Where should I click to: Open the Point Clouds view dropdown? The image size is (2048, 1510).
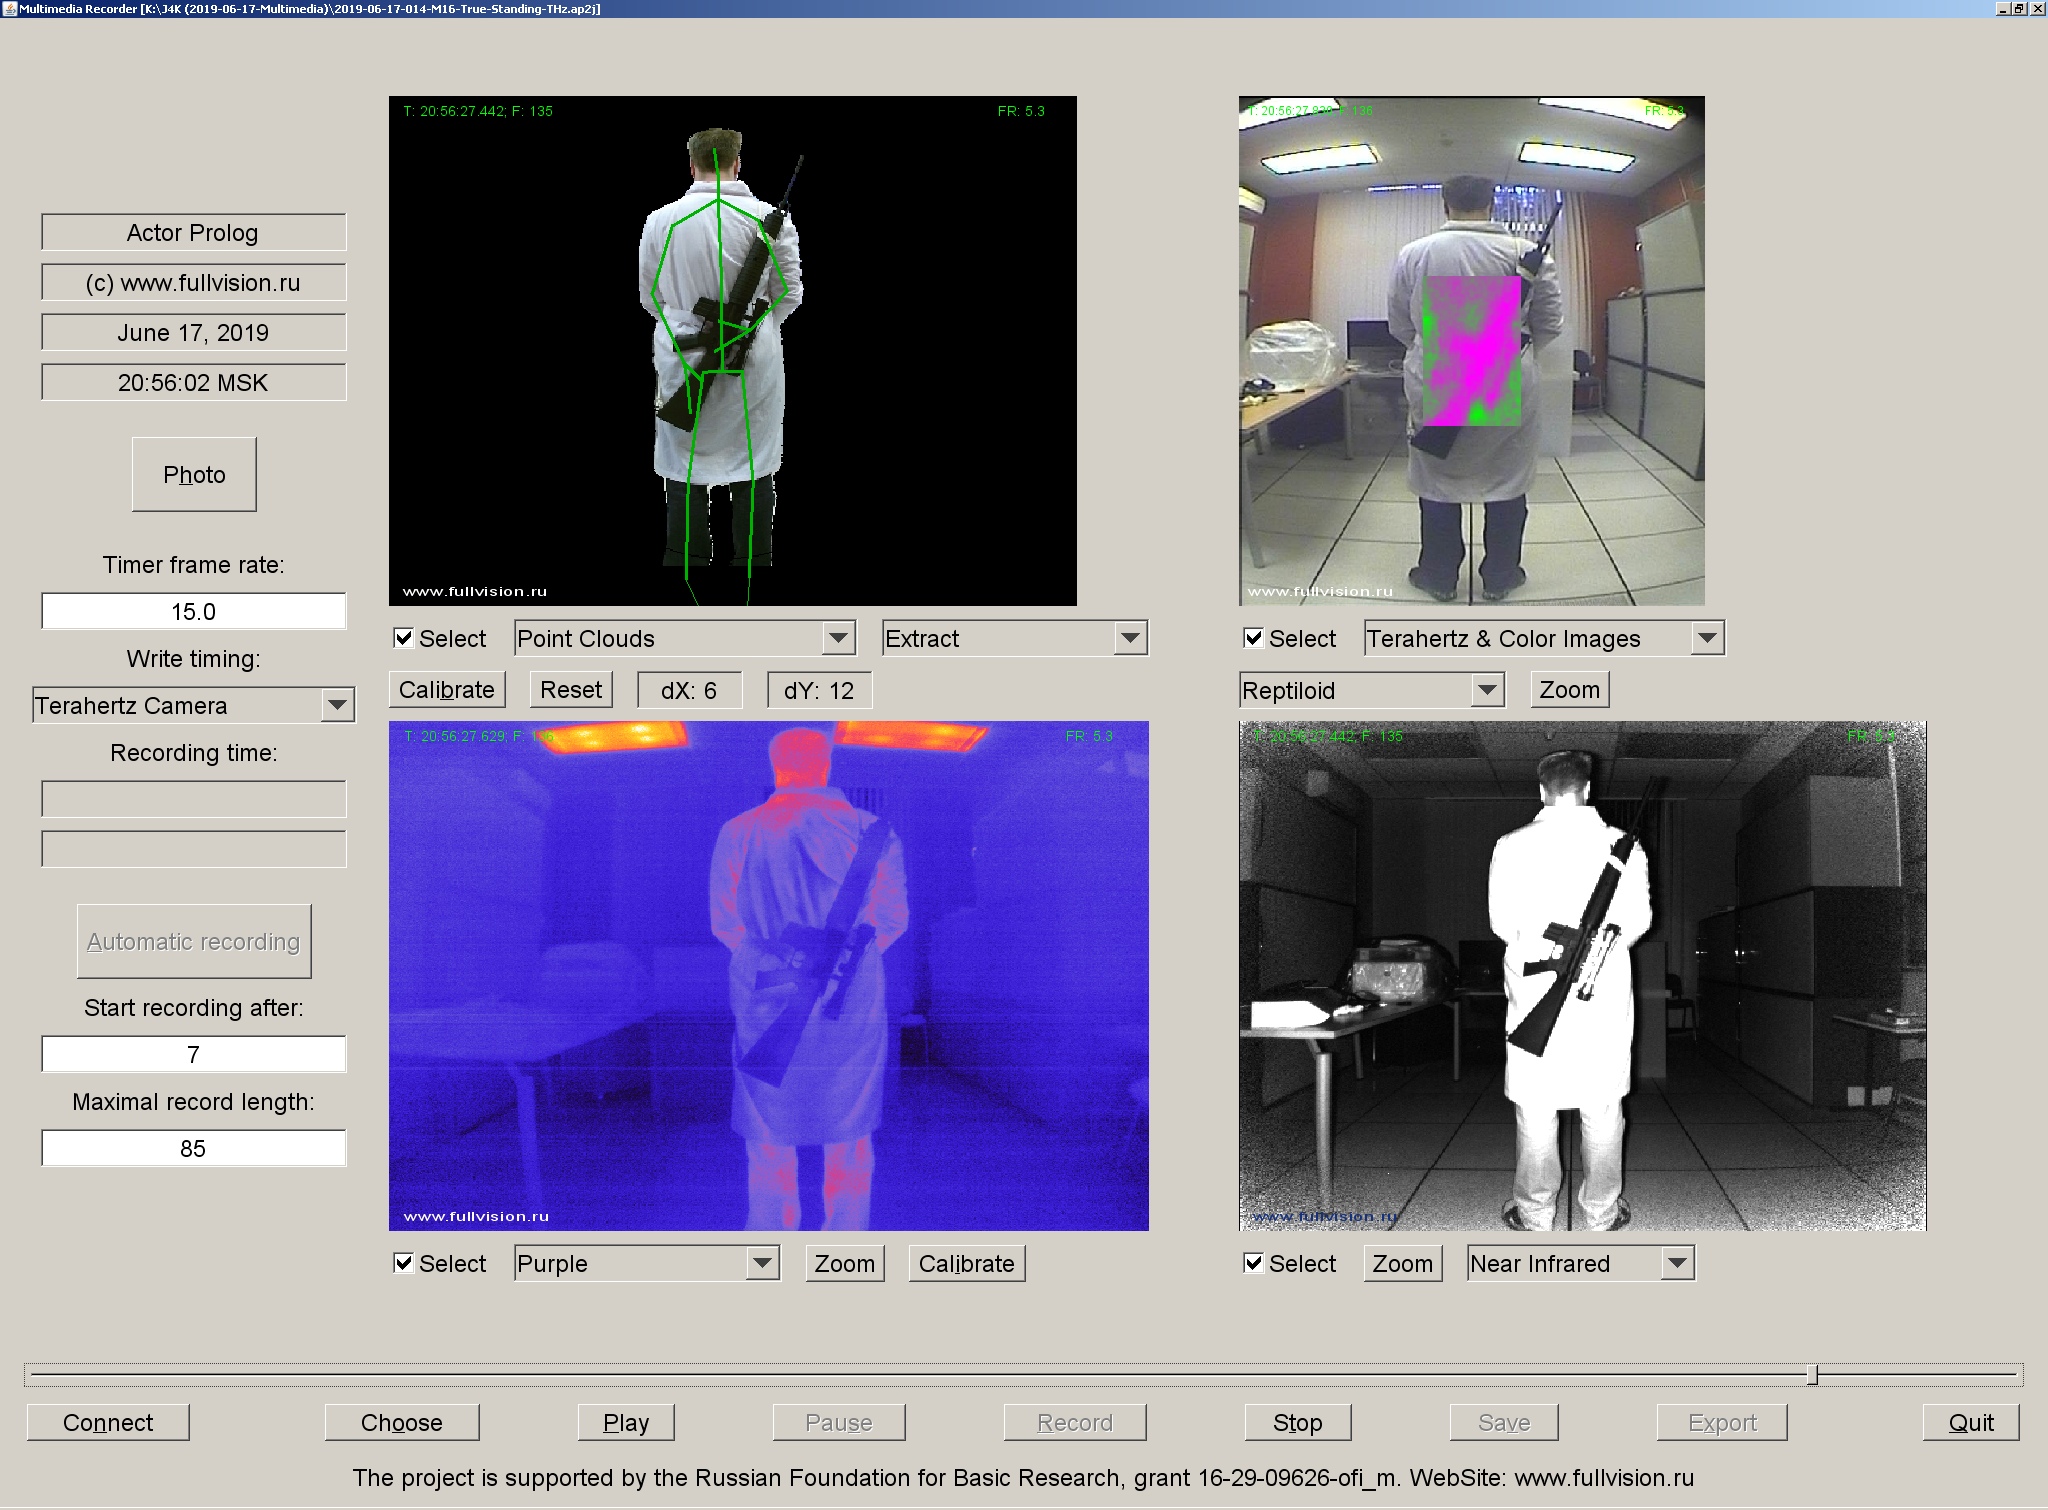[x=683, y=638]
